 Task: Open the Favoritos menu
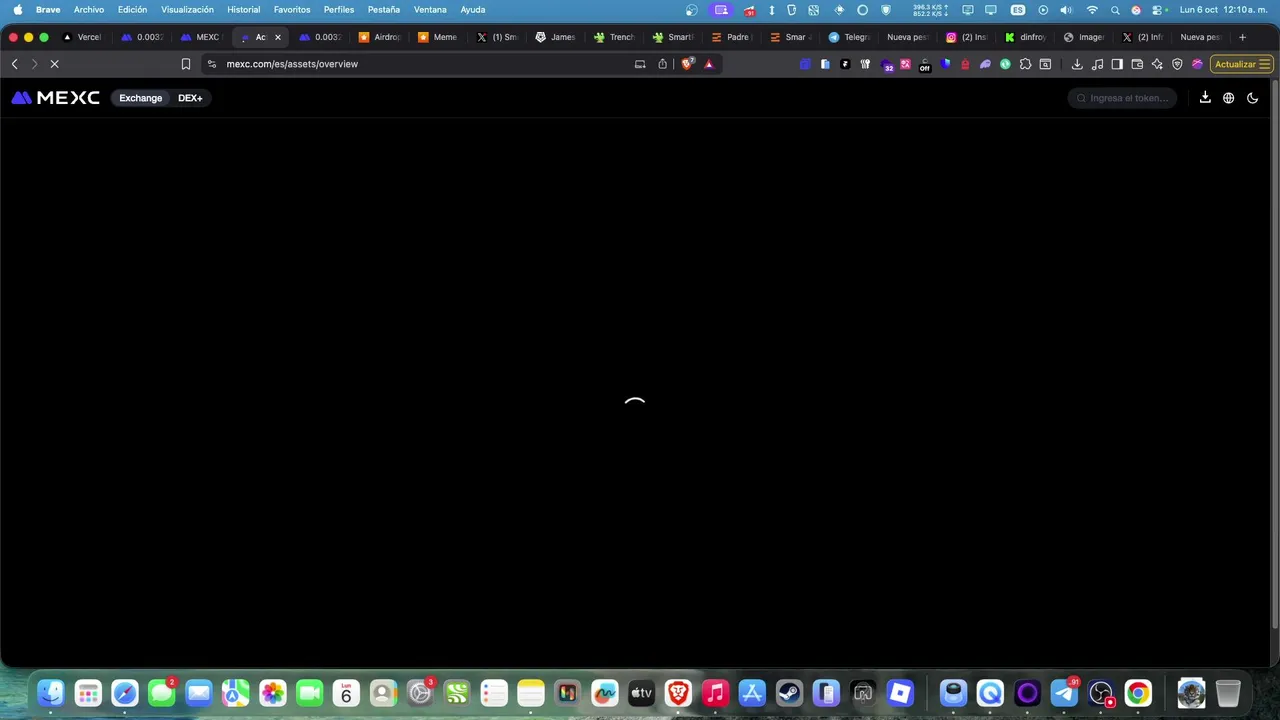click(x=292, y=10)
